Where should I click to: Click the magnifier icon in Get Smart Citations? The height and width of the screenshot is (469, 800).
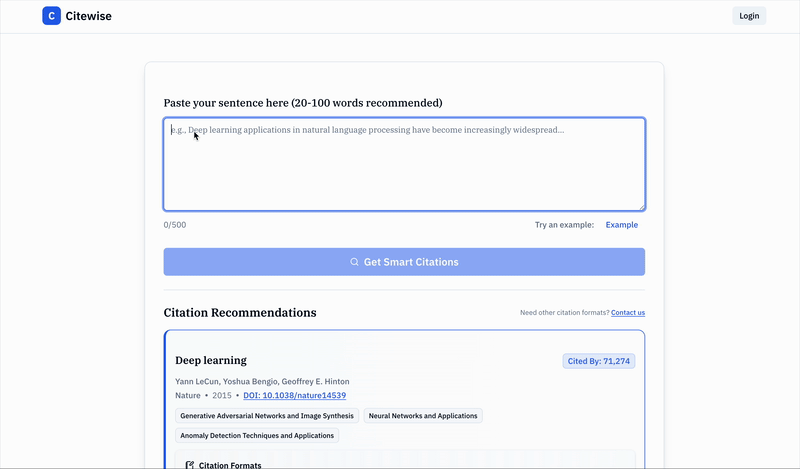pos(354,262)
